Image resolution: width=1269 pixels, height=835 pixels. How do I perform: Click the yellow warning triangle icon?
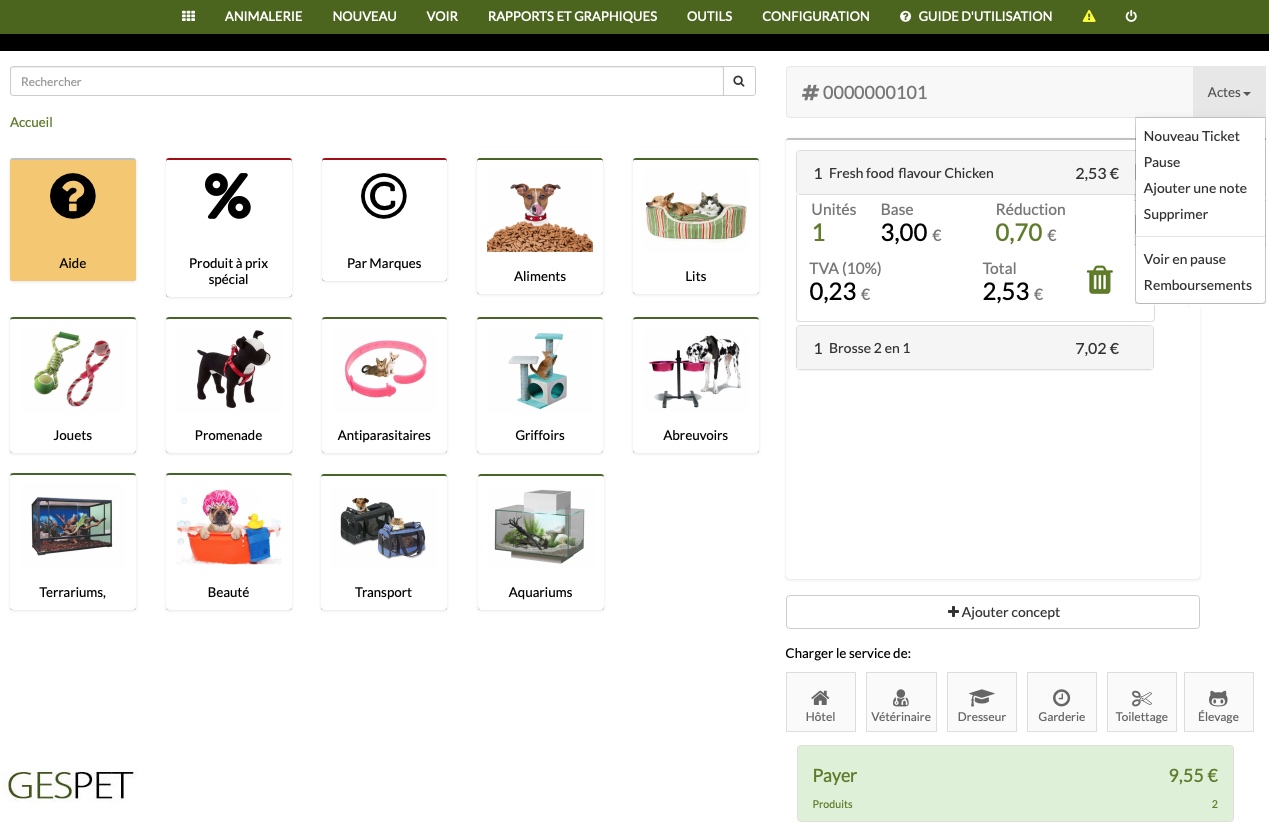pyautogui.click(x=1089, y=17)
